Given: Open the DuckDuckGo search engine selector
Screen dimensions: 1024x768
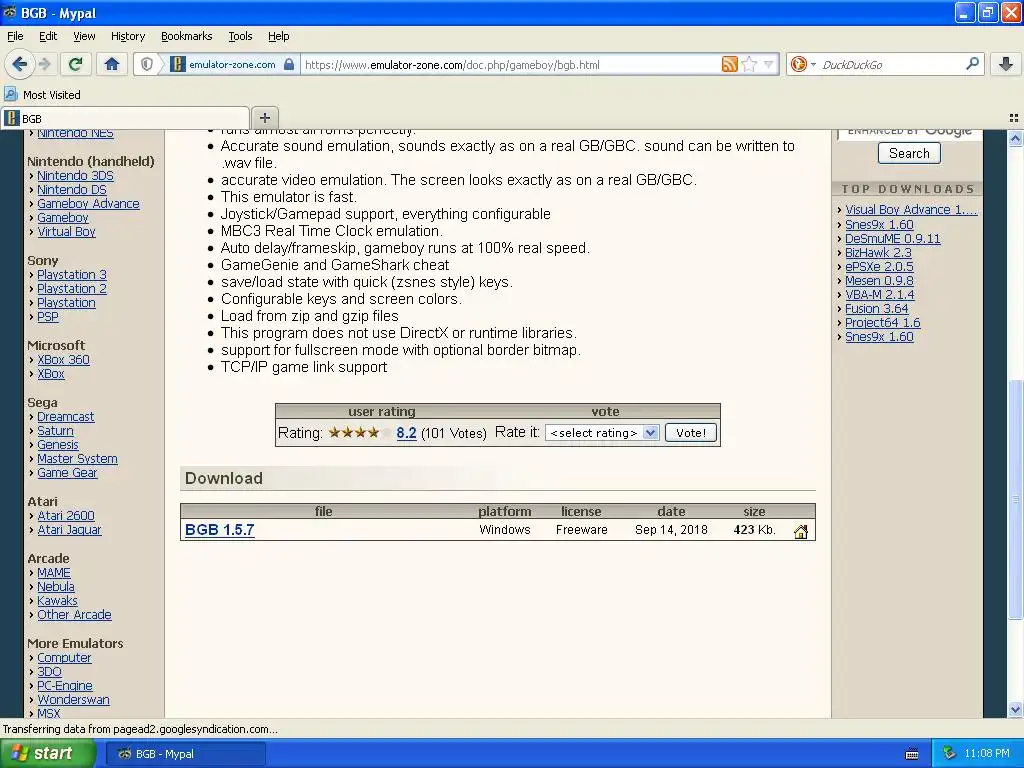Looking at the screenshot, I should click(x=803, y=64).
